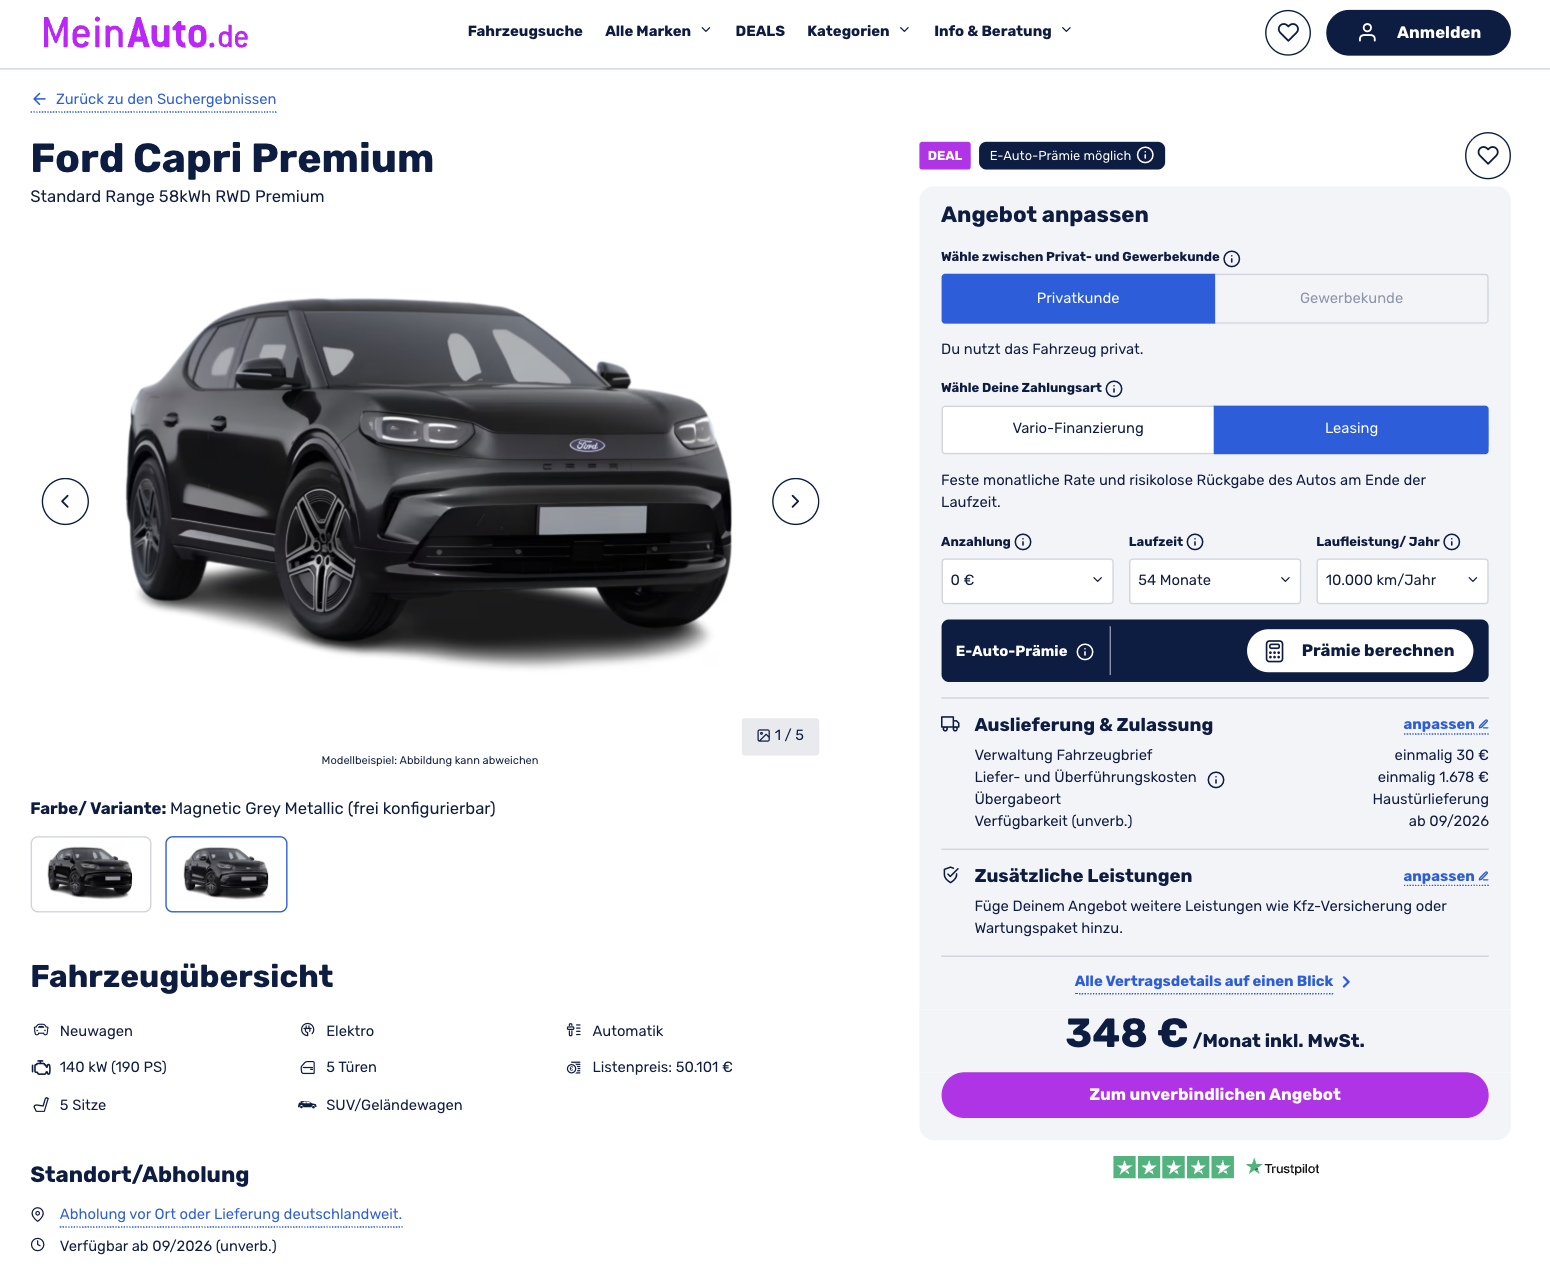Screen dimensions: 1550x1282
Task: Go to the previous vehicle image
Action: (x=65, y=501)
